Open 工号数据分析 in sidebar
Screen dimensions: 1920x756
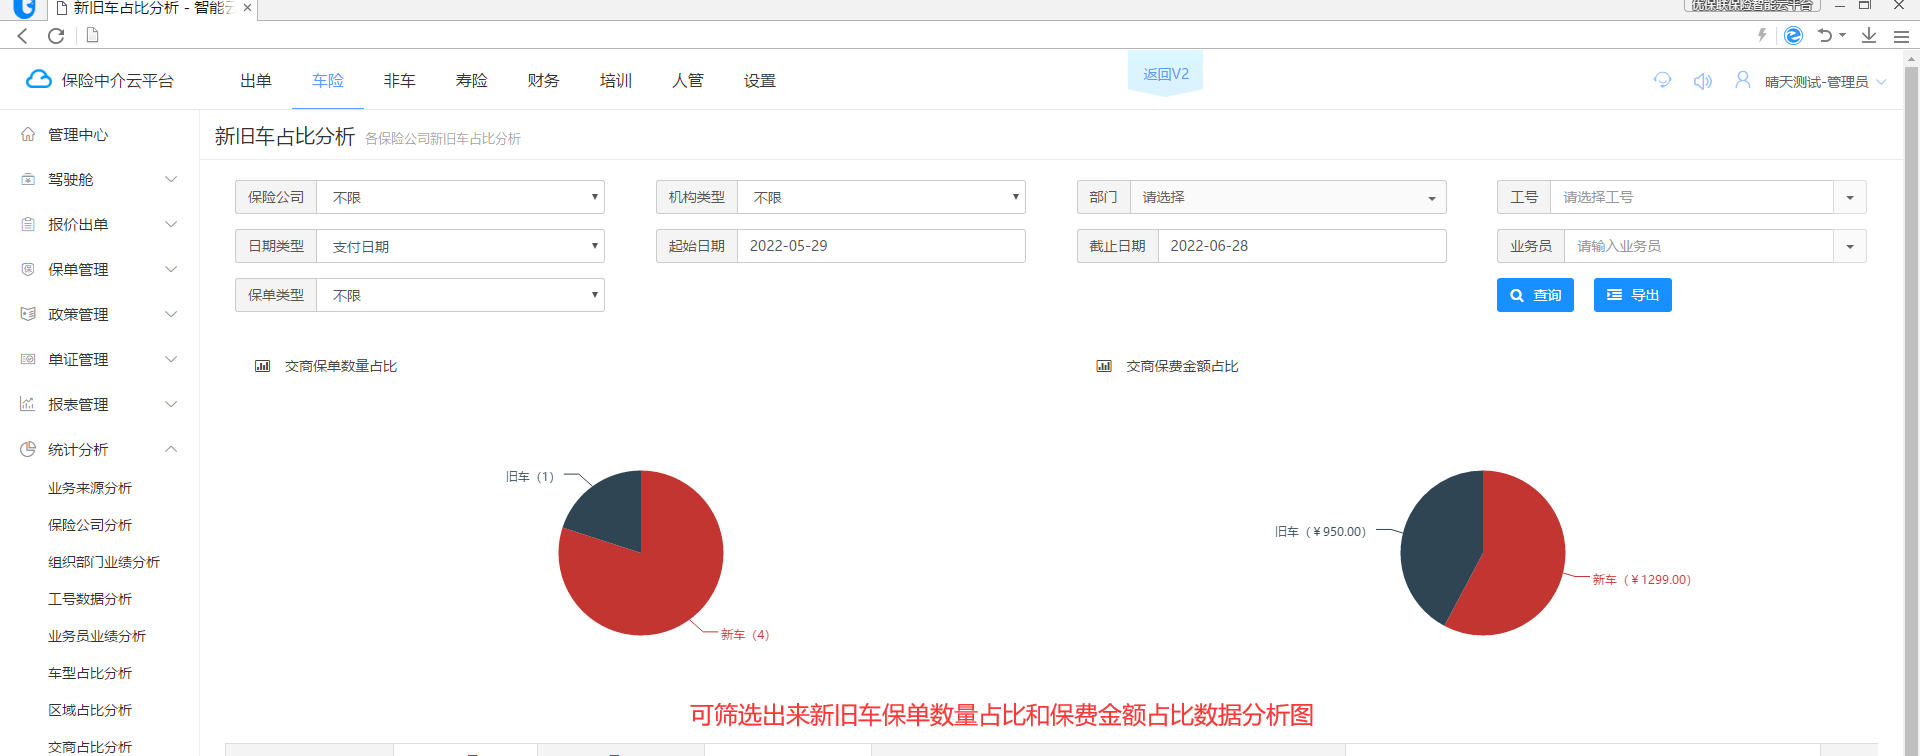[x=90, y=599]
